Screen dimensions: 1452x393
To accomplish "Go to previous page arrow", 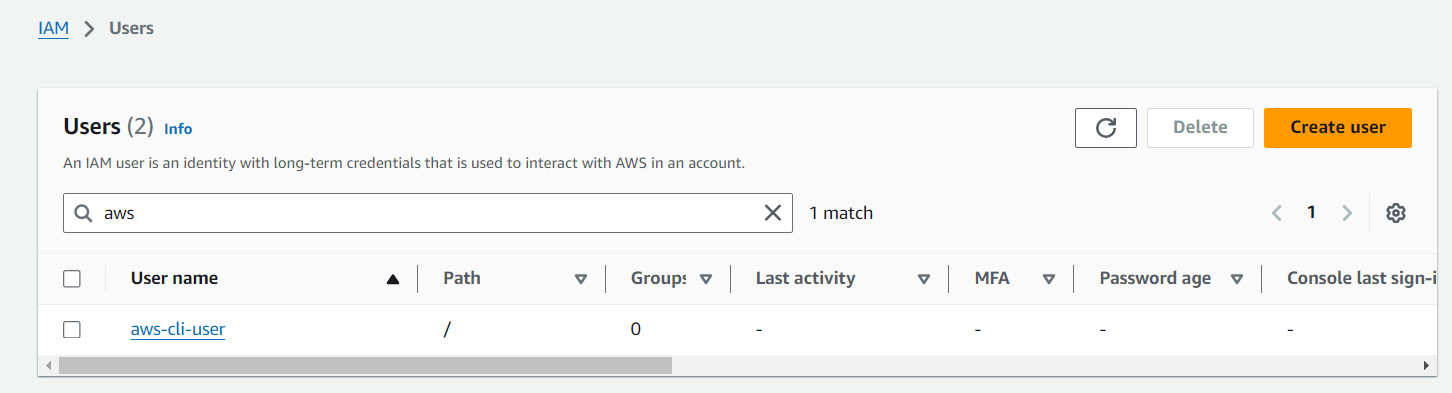I will [x=1277, y=213].
